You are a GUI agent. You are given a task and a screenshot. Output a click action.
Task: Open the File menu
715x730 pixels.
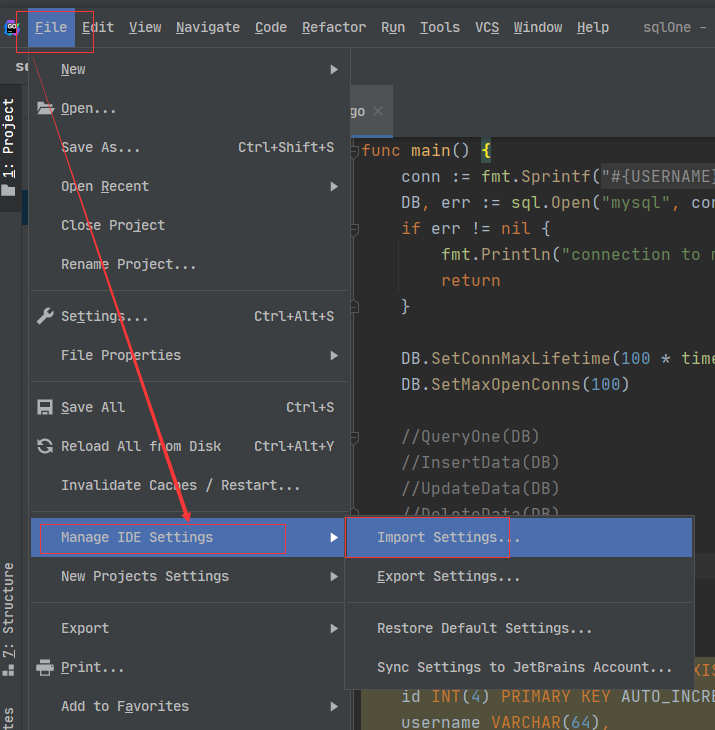pyautogui.click(x=51, y=27)
